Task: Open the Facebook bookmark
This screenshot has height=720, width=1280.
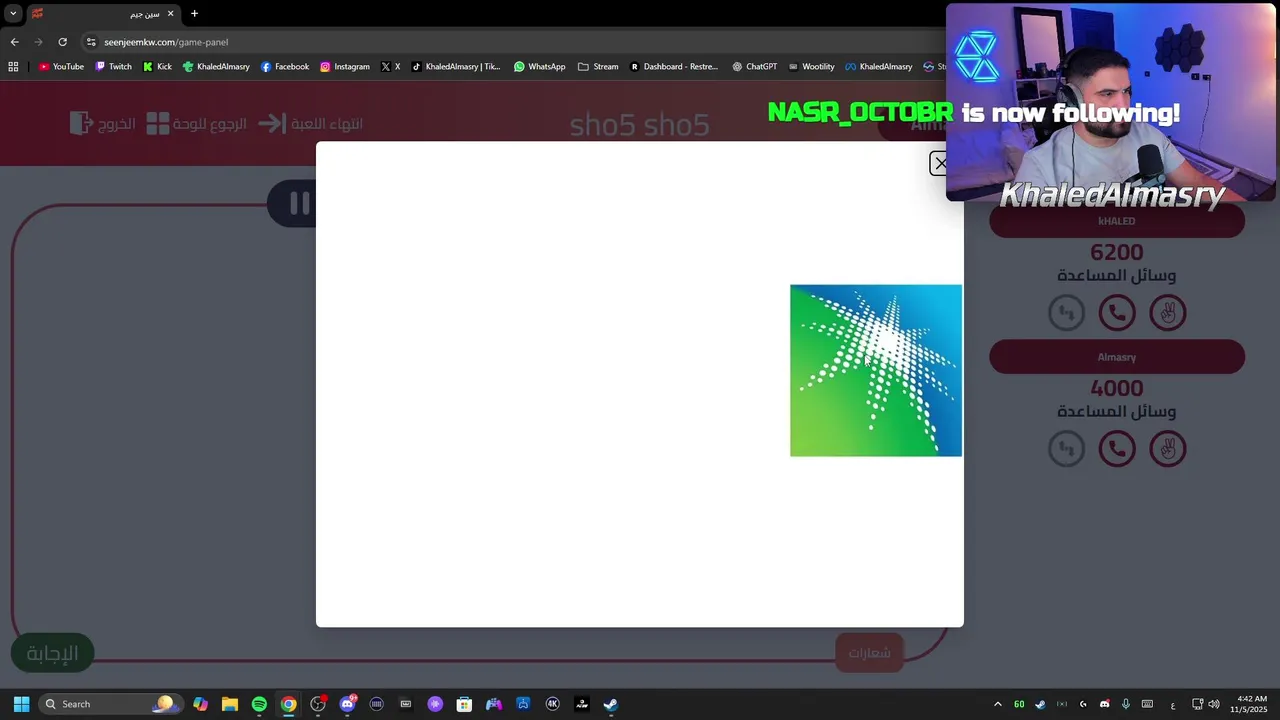Action: (x=285, y=67)
